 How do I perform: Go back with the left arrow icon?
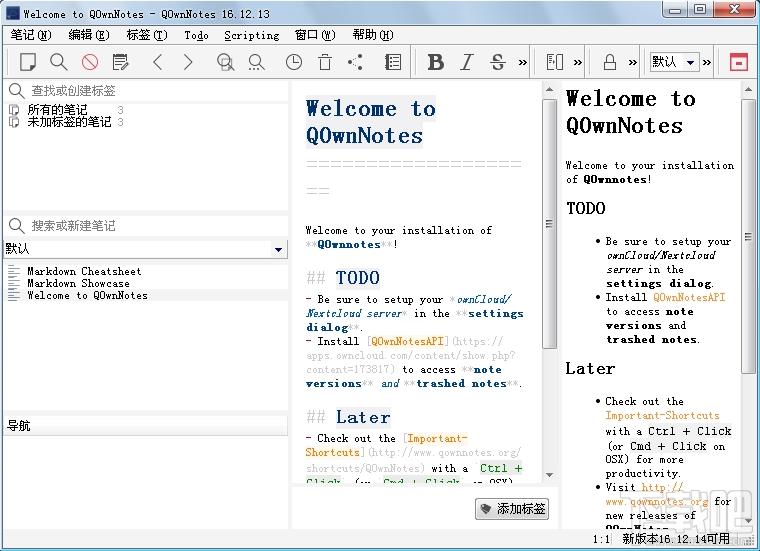pos(158,62)
